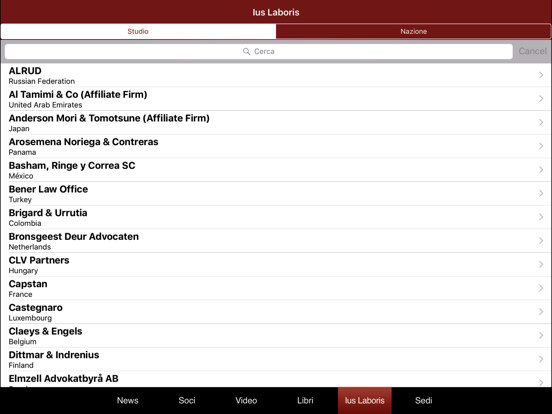Click the Luxembourg country label
The image size is (552, 414).
click(30, 318)
